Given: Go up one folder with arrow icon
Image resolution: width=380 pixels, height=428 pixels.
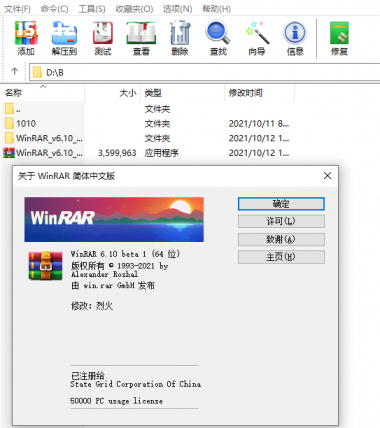Looking at the screenshot, I should pyautogui.click(x=14, y=71).
